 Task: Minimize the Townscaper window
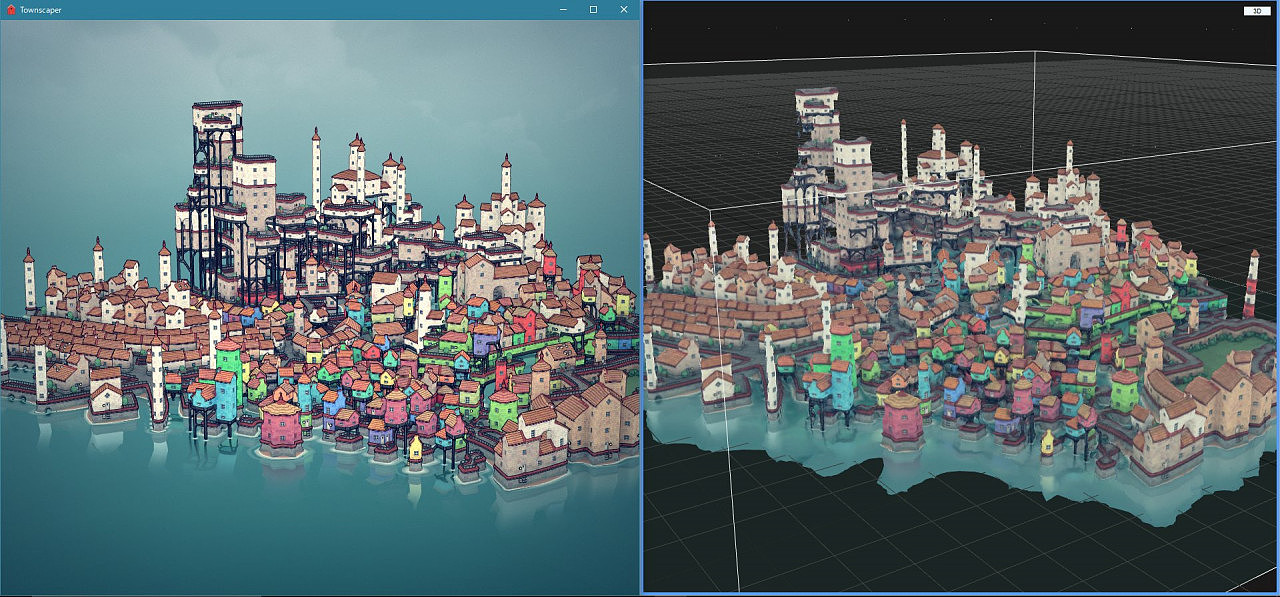tap(562, 9)
